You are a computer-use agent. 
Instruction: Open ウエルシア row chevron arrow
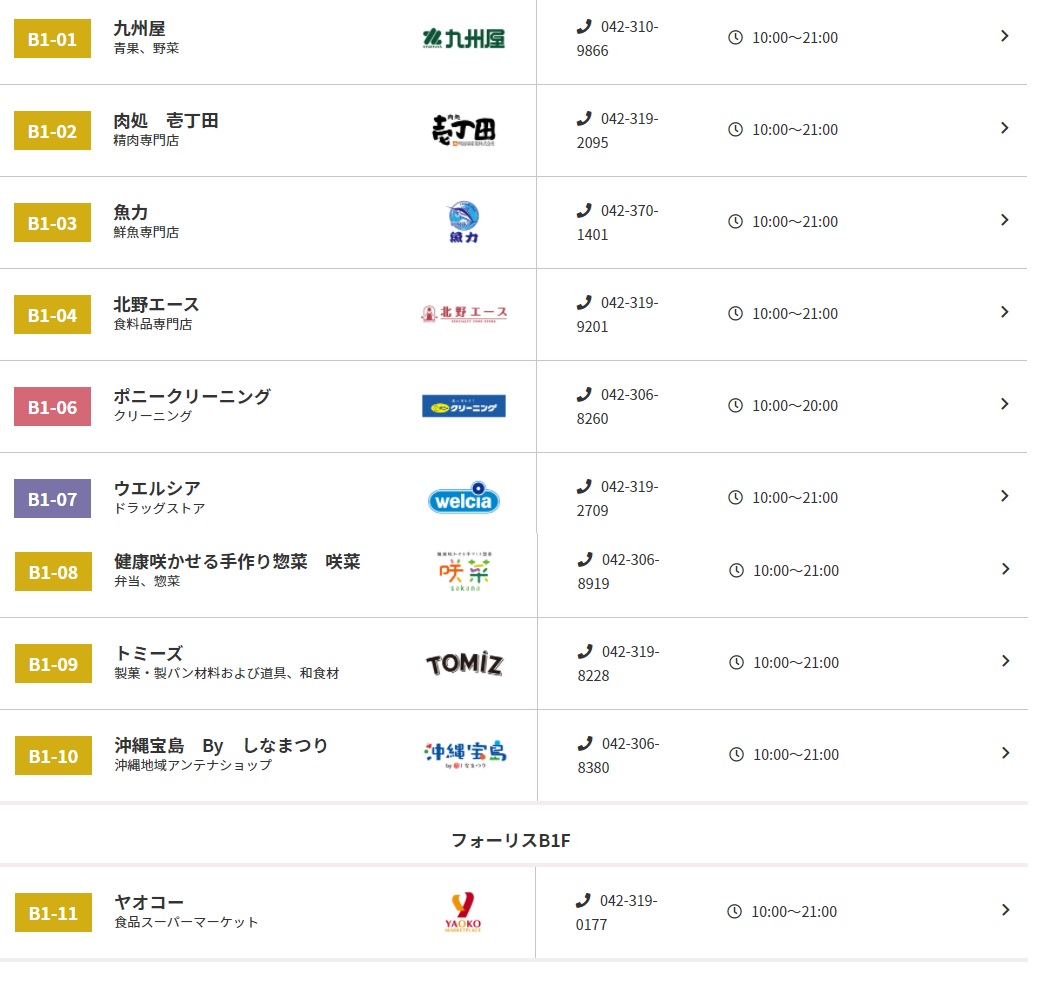point(1005,496)
